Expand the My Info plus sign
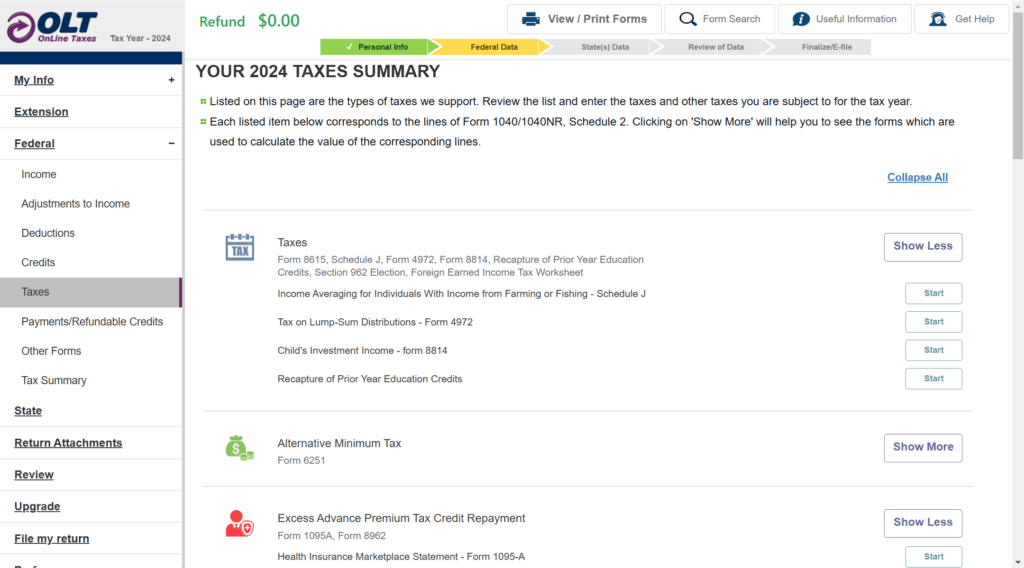 pyautogui.click(x=171, y=80)
